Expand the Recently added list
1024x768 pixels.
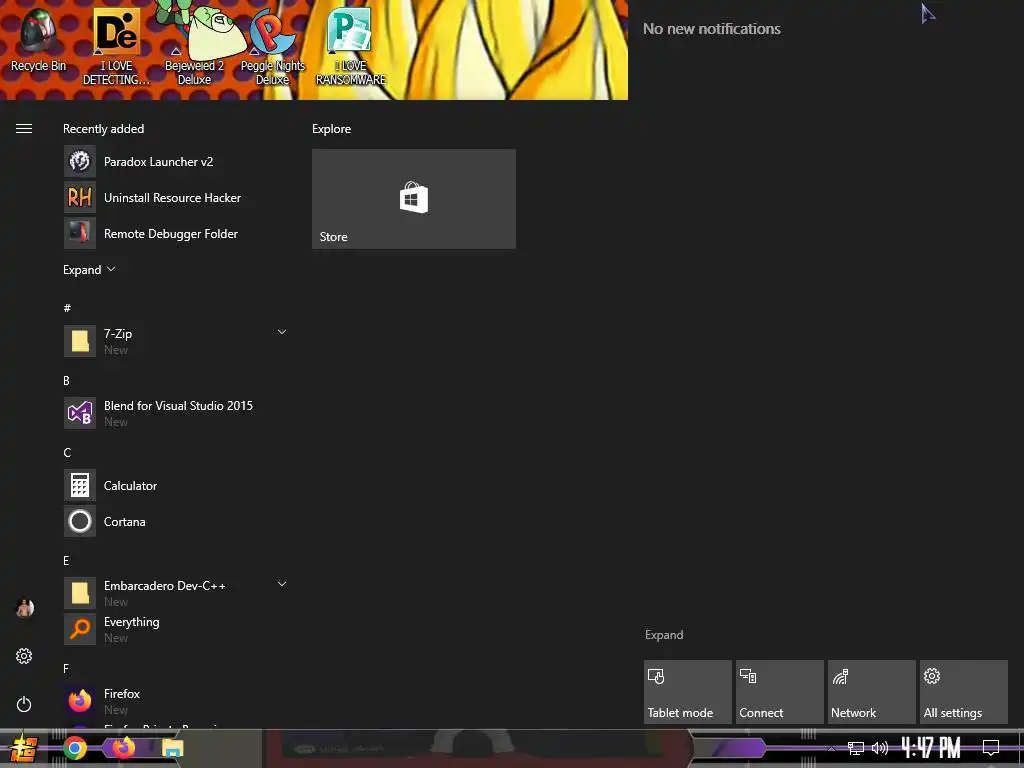click(89, 270)
